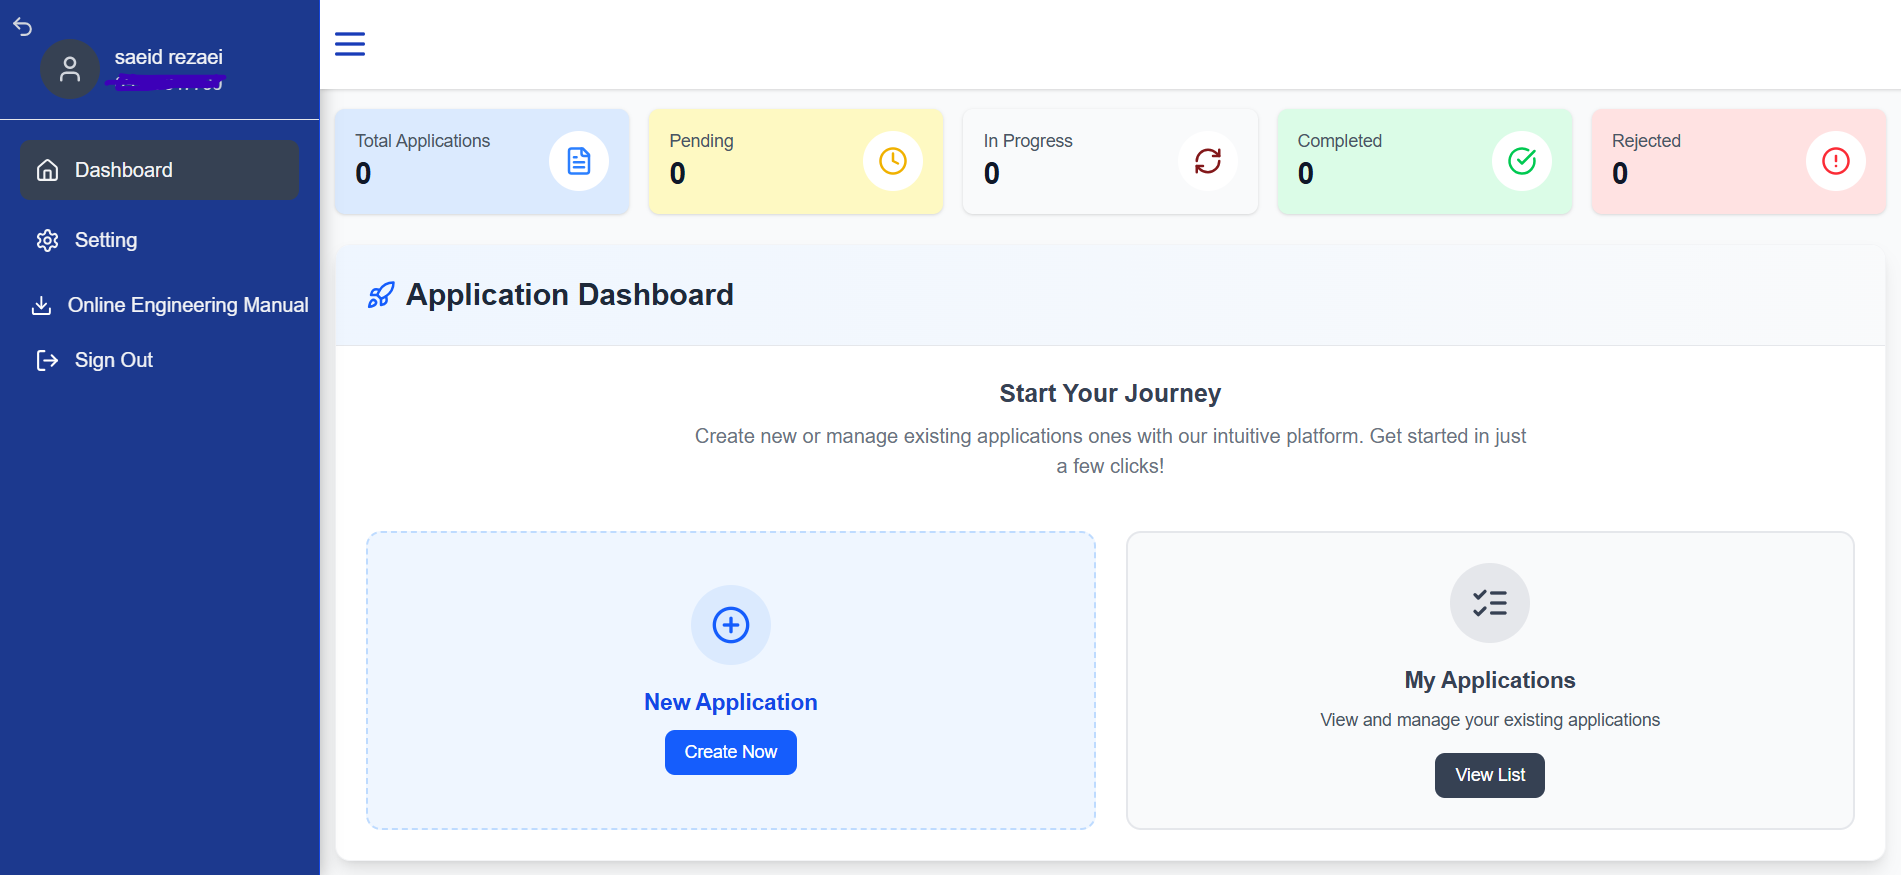Open the Dashboard sidebar item
The image size is (1901, 875).
(x=160, y=170)
